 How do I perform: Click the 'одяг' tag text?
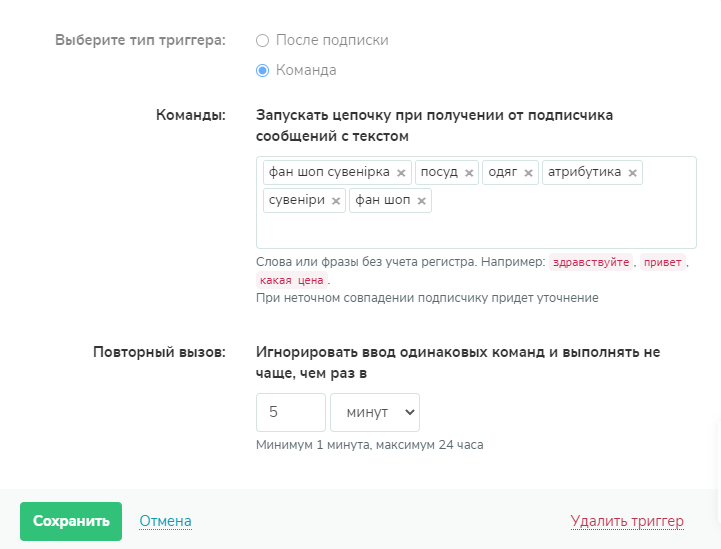point(503,172)
